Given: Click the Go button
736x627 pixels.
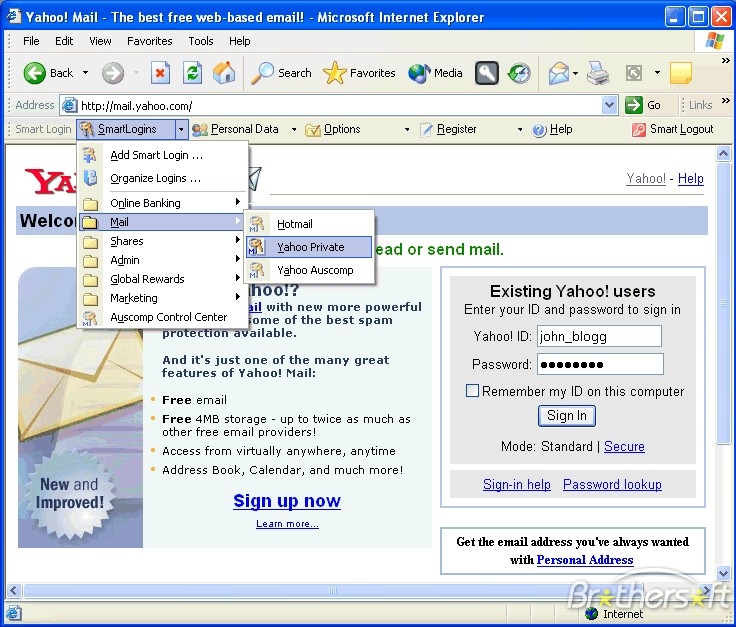Looking at the screenshot, I should click(x=644, y=105).
